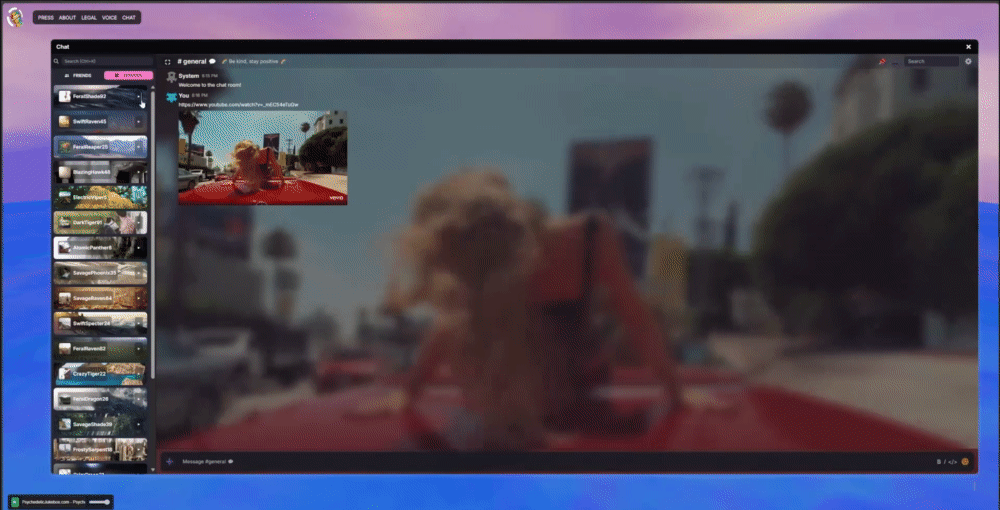Click 'Be kind, stay positive' topic text

point(253,62)
